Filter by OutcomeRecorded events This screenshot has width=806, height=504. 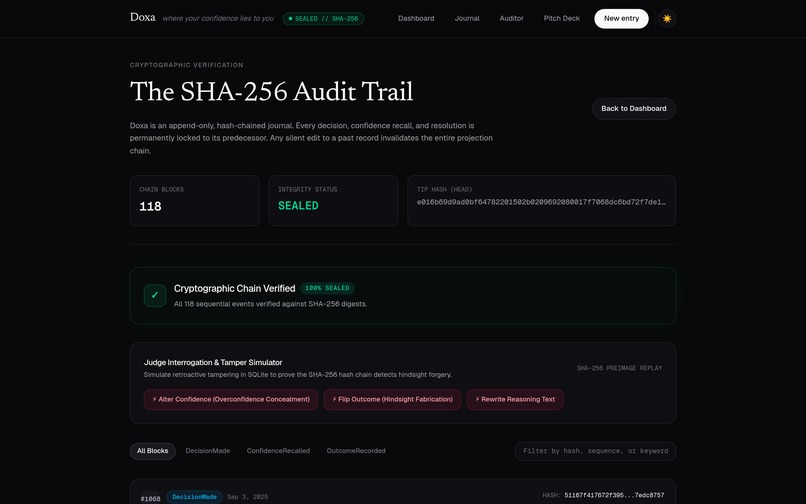[356, 451]
